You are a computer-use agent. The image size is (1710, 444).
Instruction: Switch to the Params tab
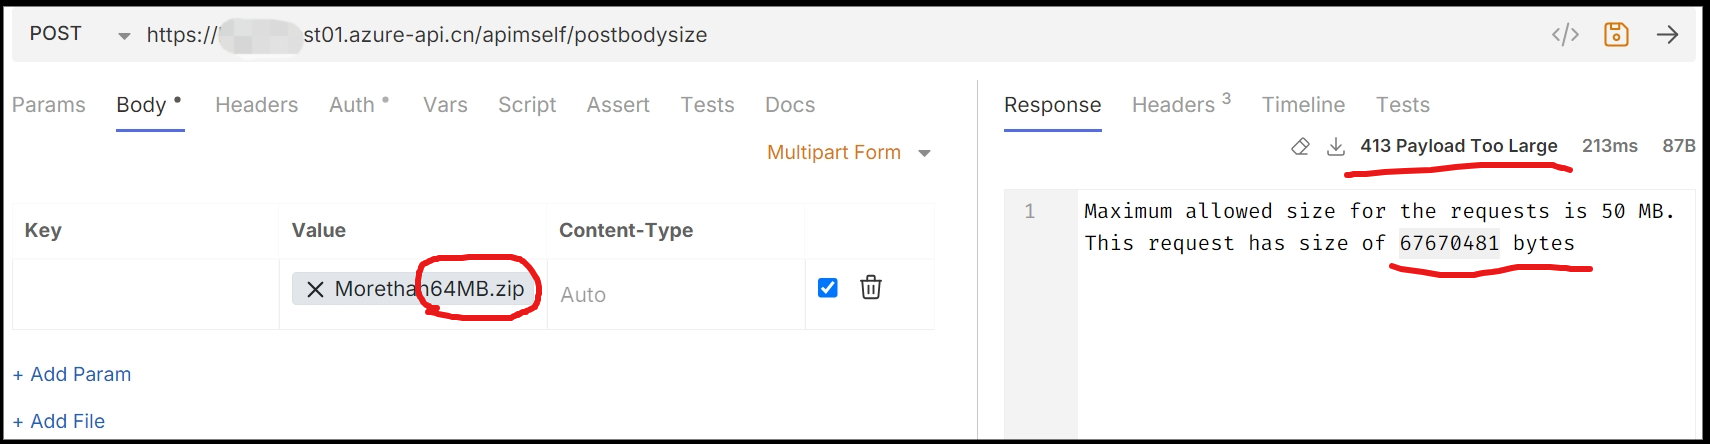49,105
